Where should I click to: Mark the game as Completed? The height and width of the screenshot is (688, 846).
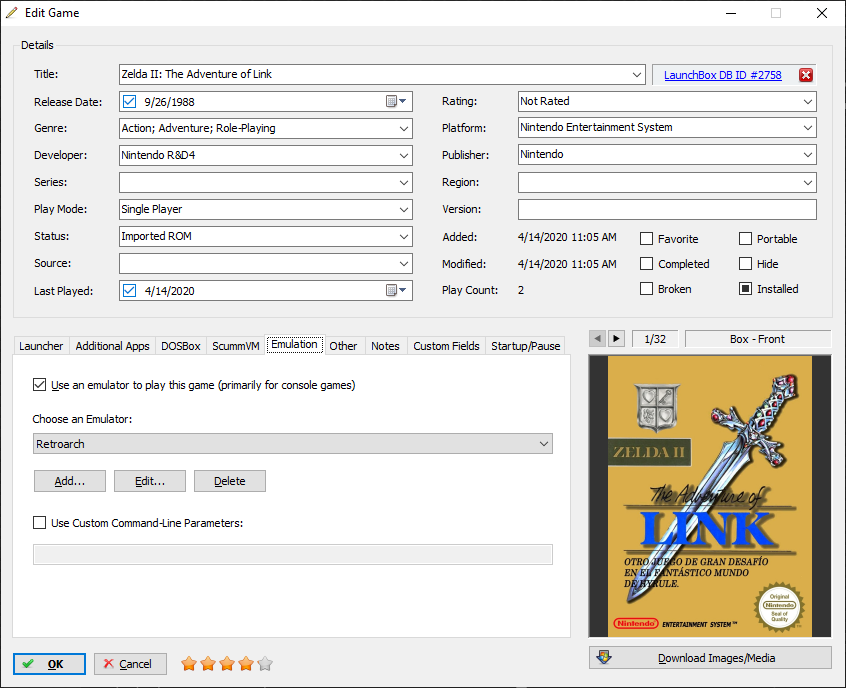point(646,263)
